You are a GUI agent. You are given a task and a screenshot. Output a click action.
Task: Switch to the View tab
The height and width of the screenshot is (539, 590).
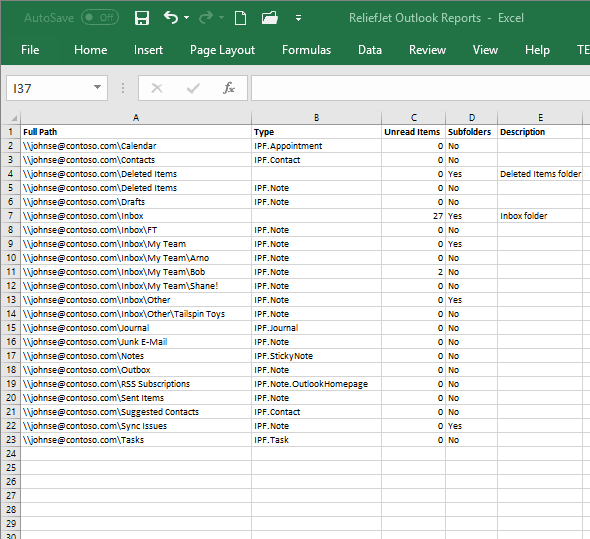coord(485,50)
